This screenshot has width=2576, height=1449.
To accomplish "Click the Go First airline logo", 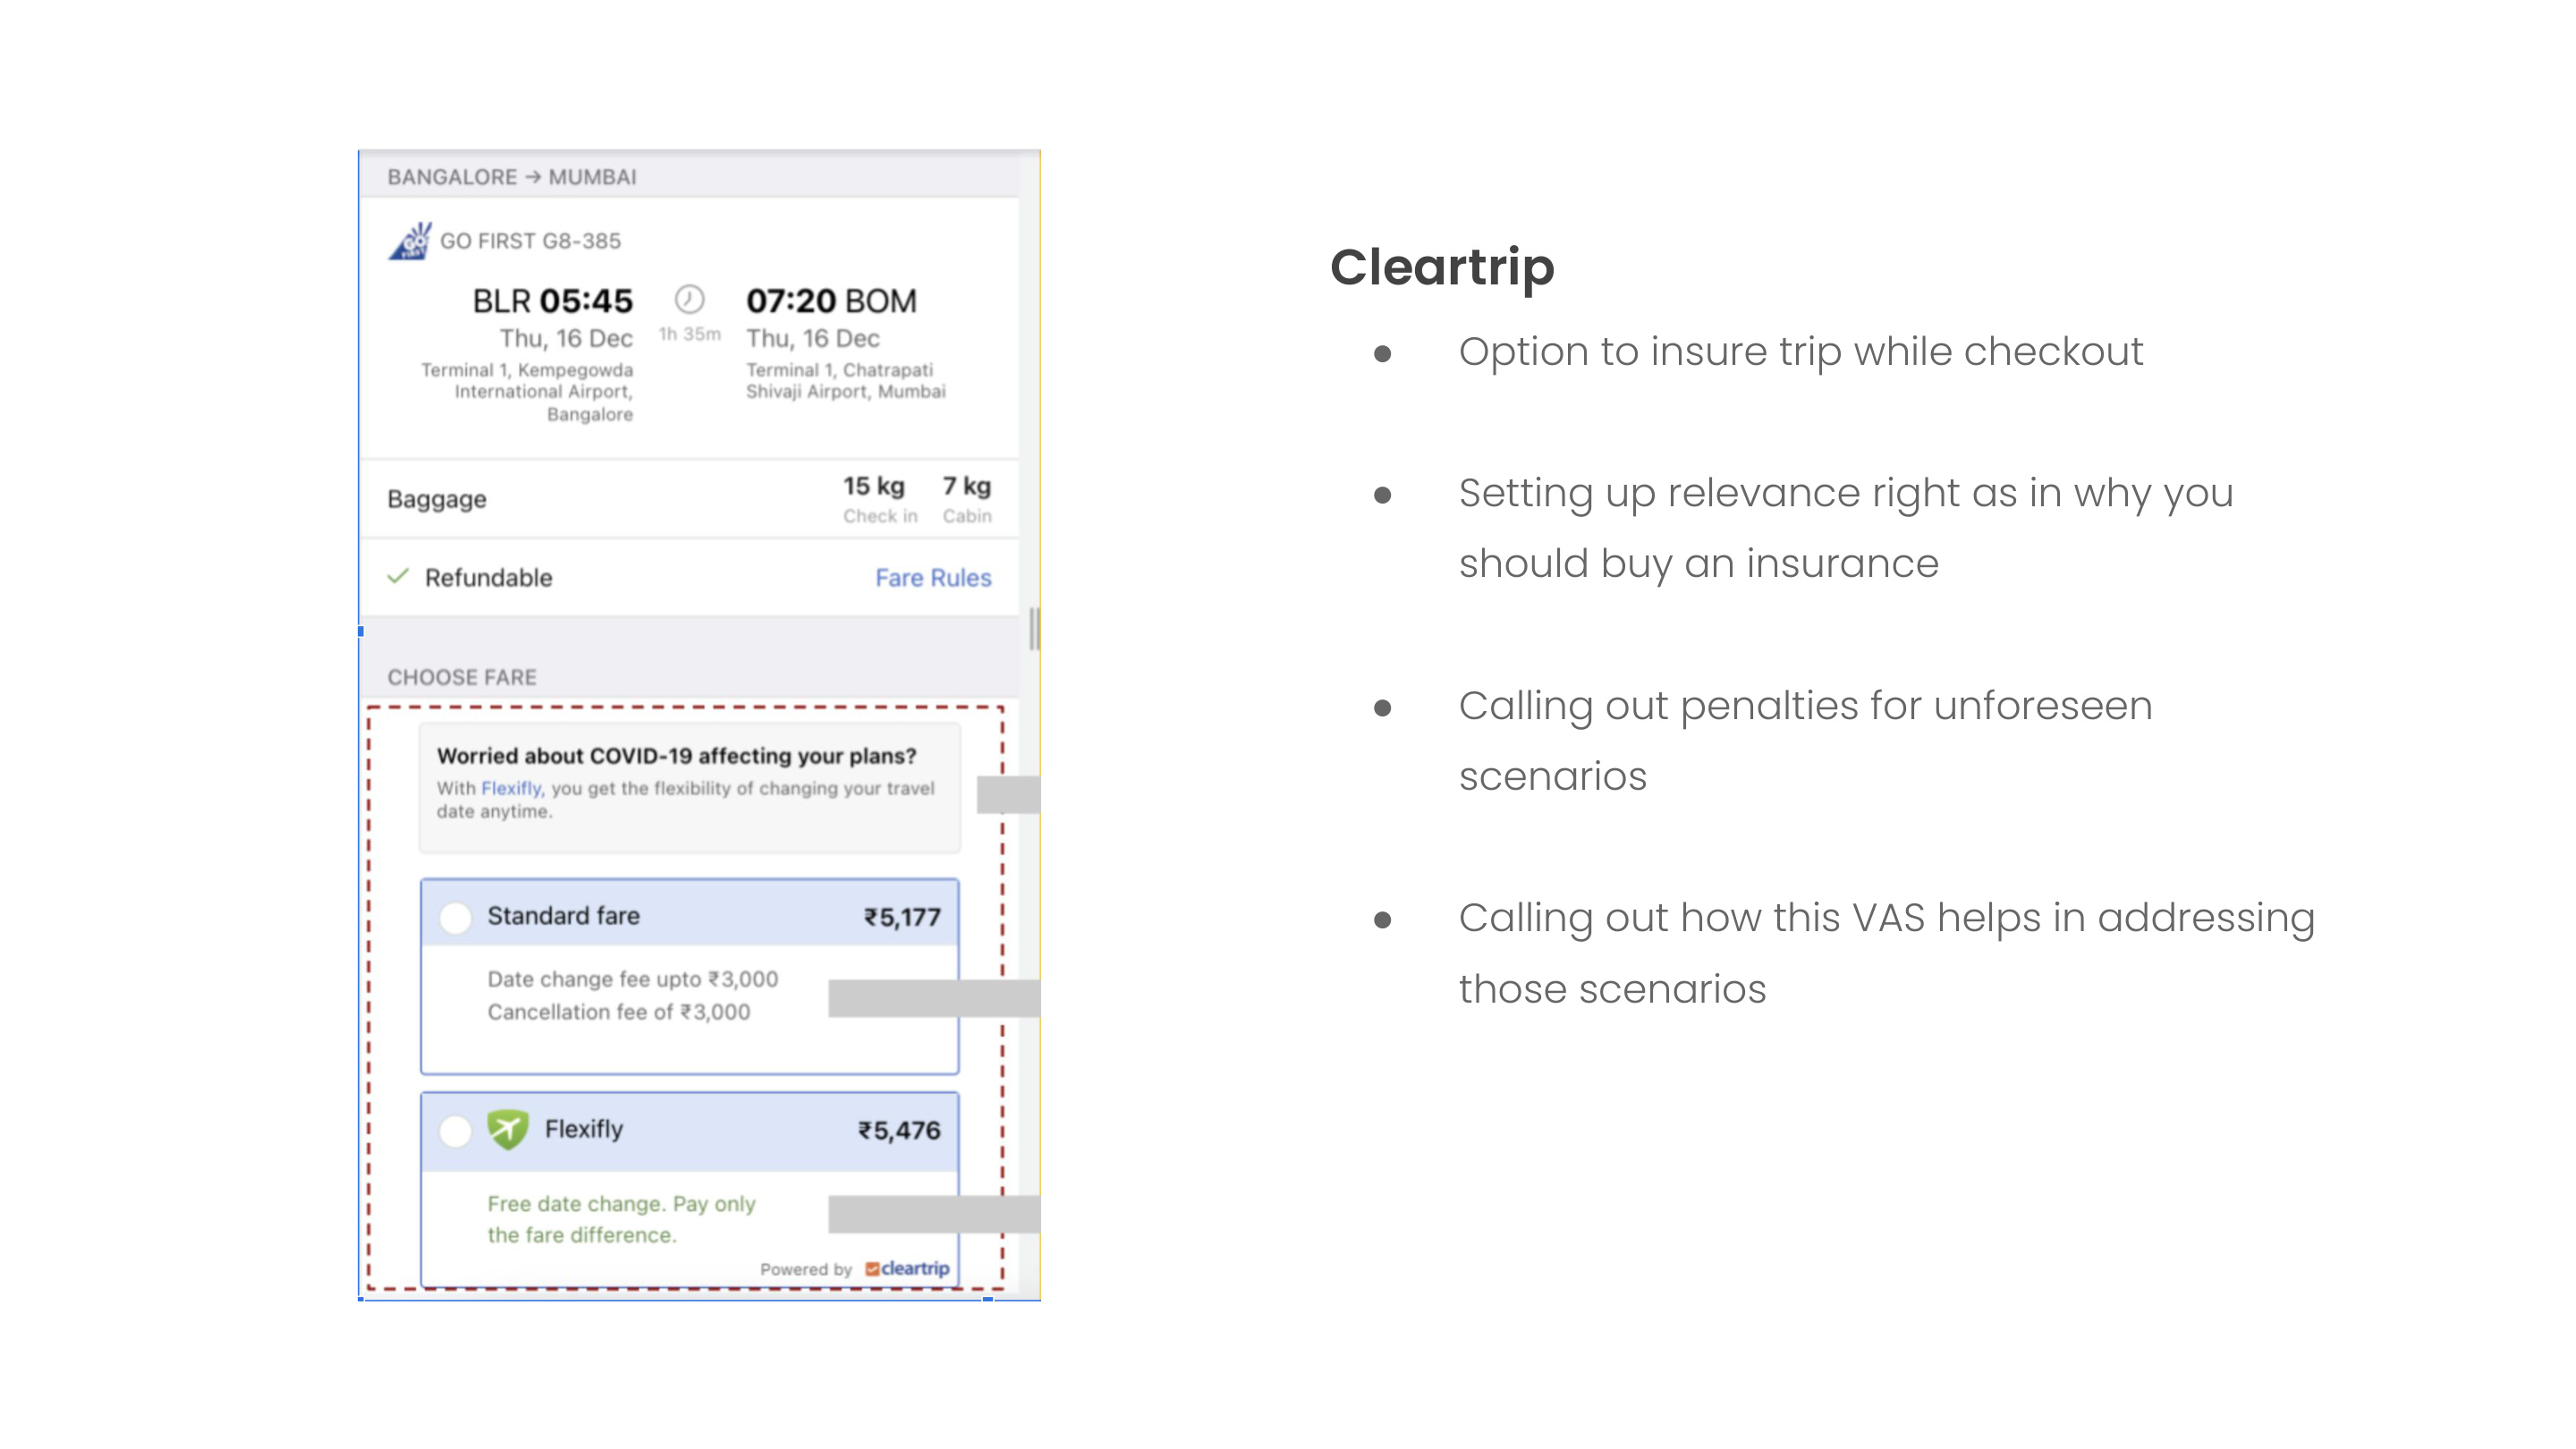I will [410, 241].
